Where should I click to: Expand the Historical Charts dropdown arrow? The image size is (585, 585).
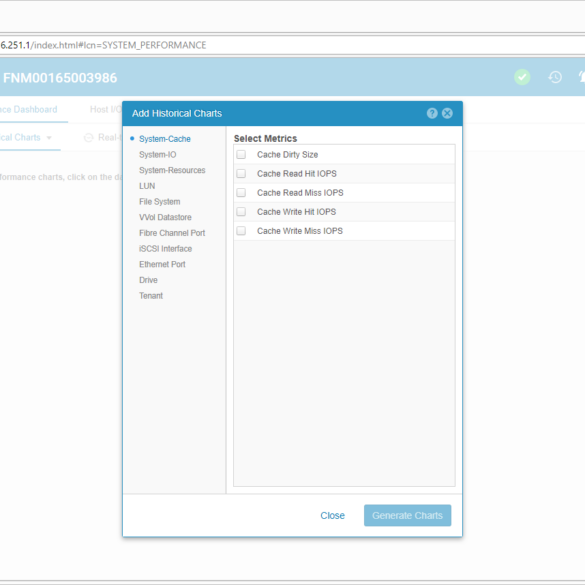pyautogui.click(x=49, y=138)
